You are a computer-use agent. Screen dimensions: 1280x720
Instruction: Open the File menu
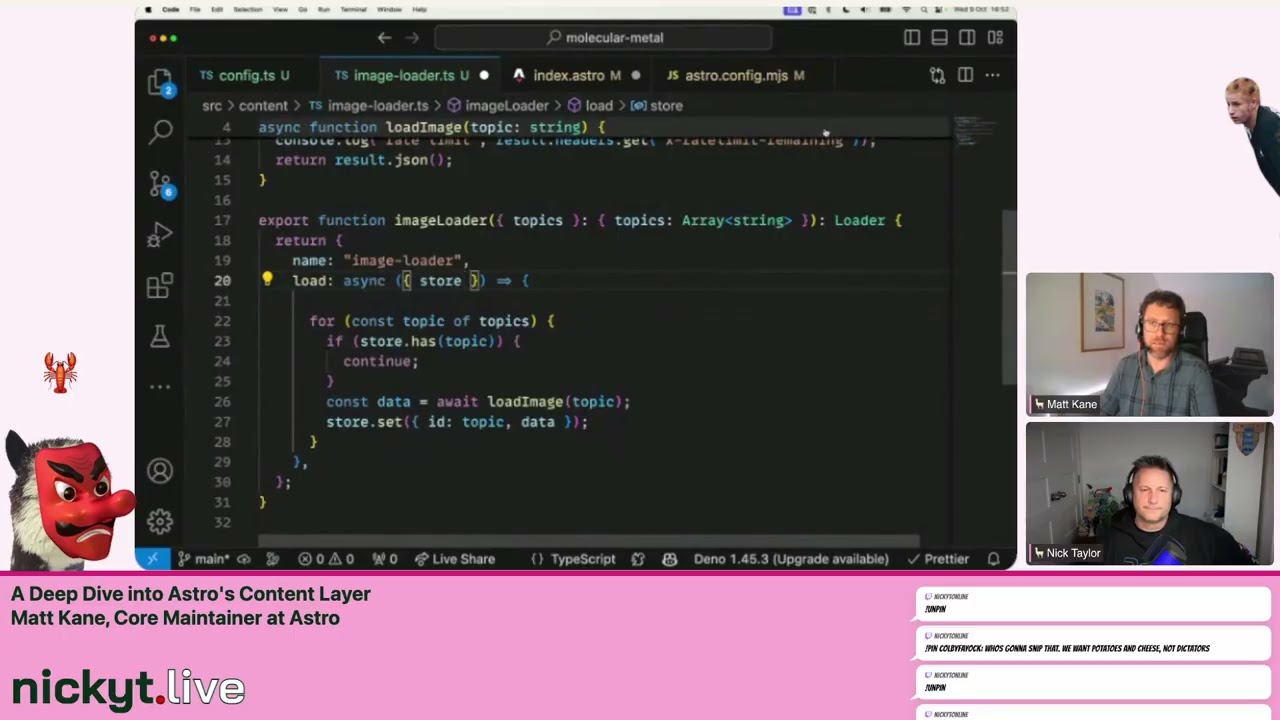coord(195,10)
